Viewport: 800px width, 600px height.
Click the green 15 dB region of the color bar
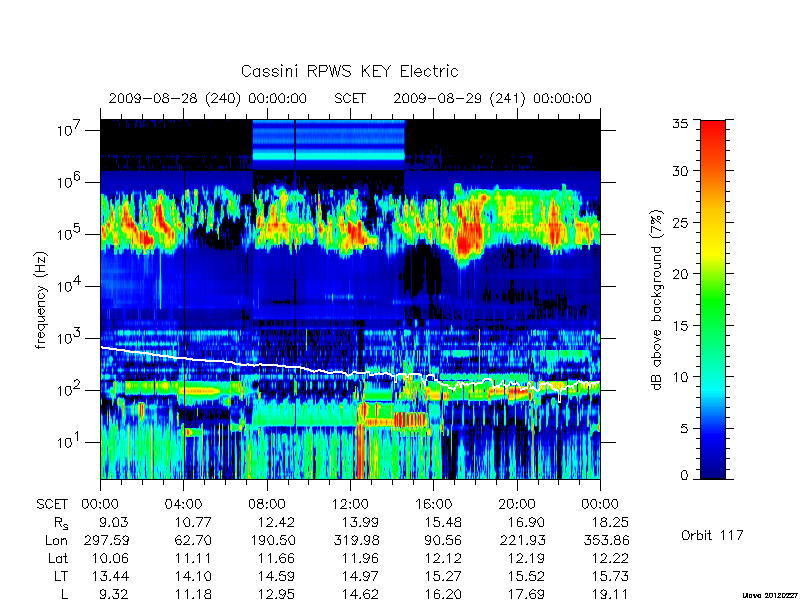tap(713, 325)
